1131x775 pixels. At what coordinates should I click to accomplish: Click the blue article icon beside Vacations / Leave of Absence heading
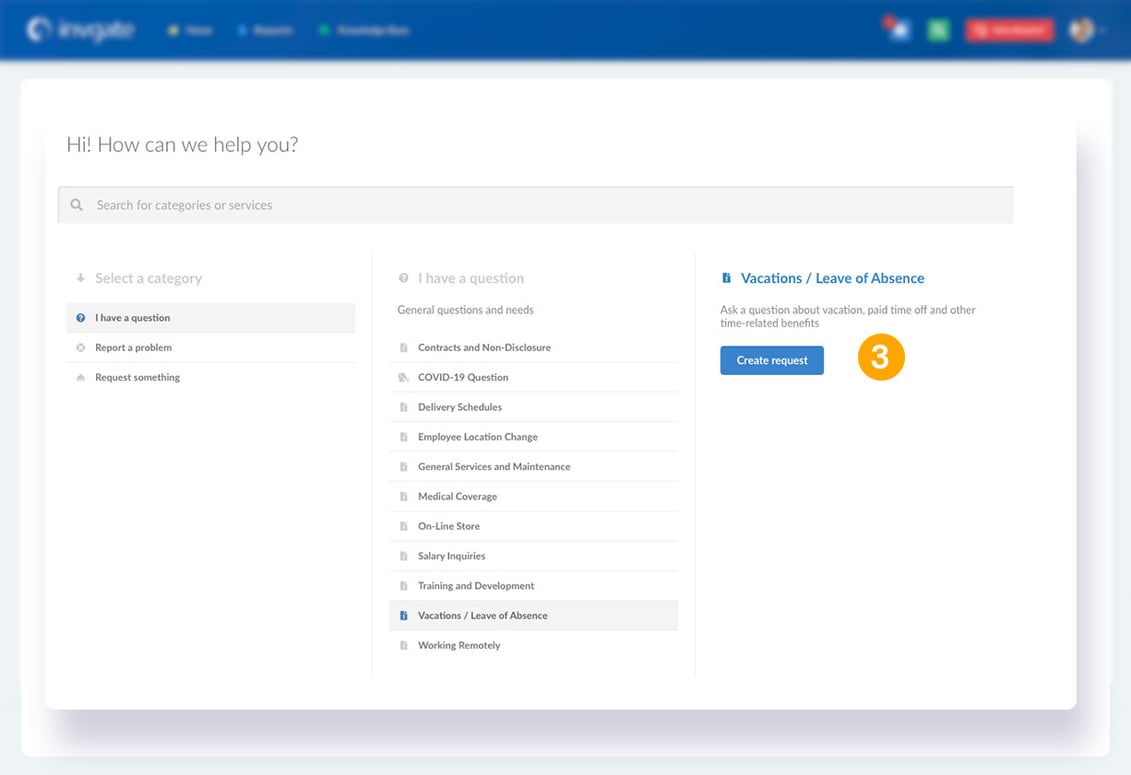tap(727, 277)
